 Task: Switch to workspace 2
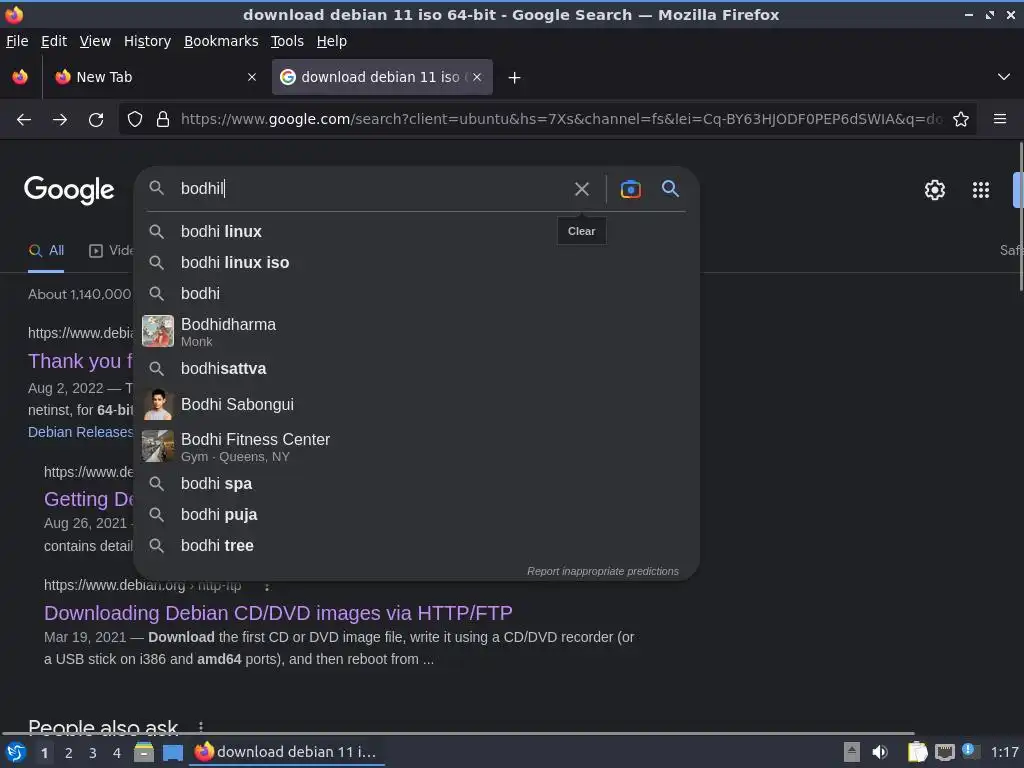[69, 753]
